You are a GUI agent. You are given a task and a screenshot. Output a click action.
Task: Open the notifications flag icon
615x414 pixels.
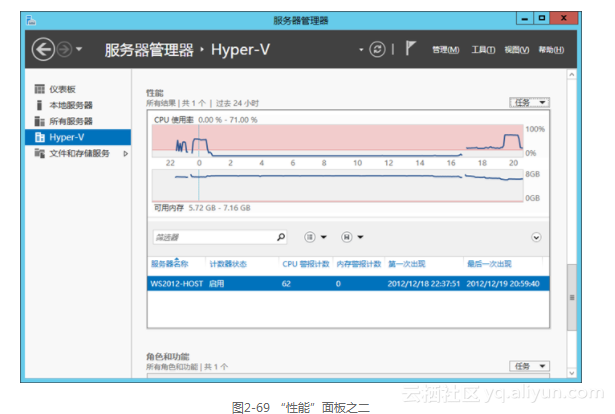pos(410,49)
